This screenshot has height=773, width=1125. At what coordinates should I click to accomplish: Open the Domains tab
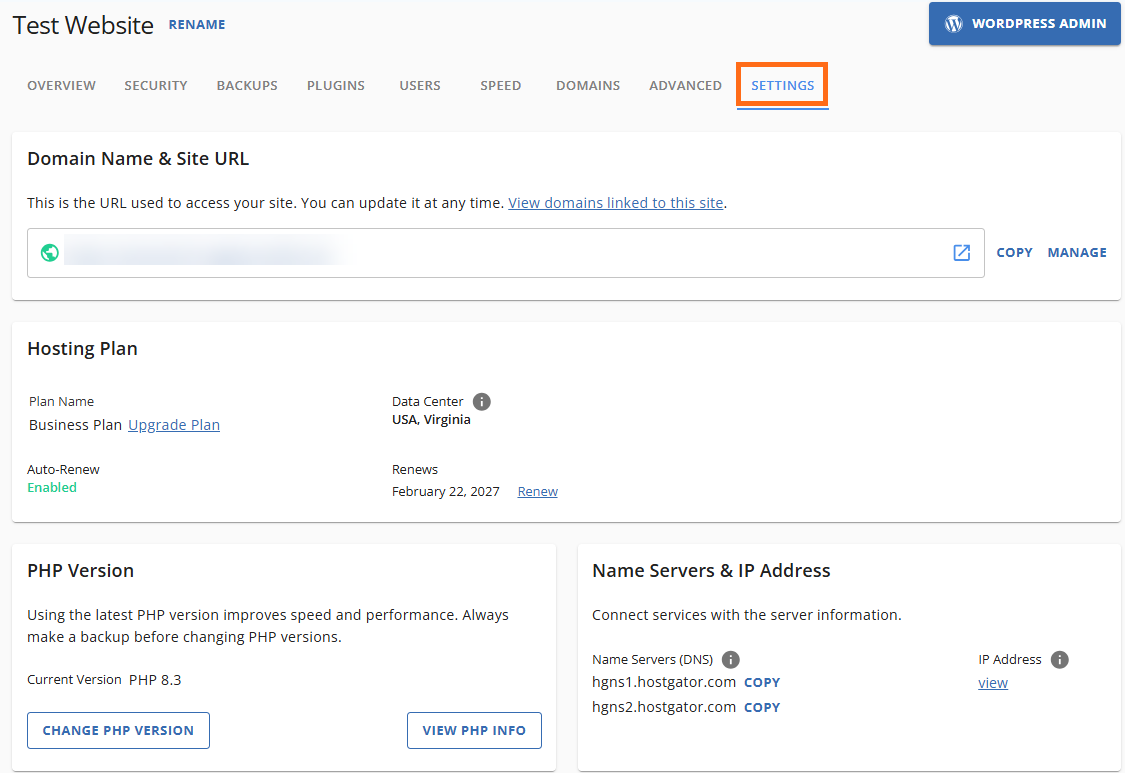[x=588, y=85]
